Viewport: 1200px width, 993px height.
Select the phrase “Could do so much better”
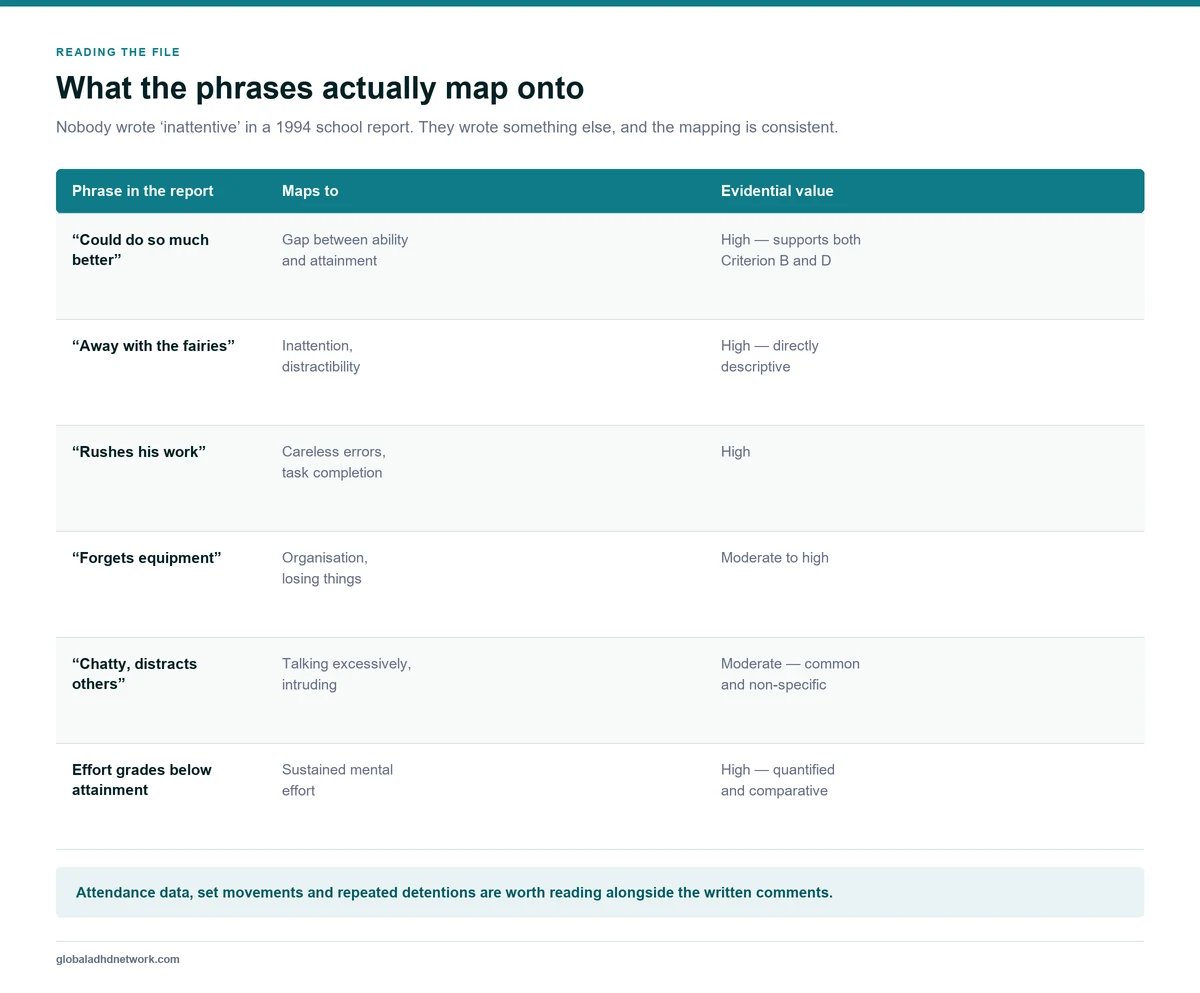[140, 250]
